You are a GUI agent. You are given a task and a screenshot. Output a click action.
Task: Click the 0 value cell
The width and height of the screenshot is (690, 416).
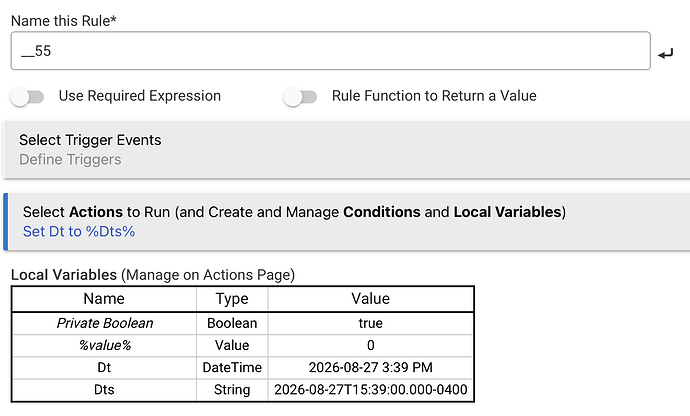pyautogui.click(x=371, y=345)
